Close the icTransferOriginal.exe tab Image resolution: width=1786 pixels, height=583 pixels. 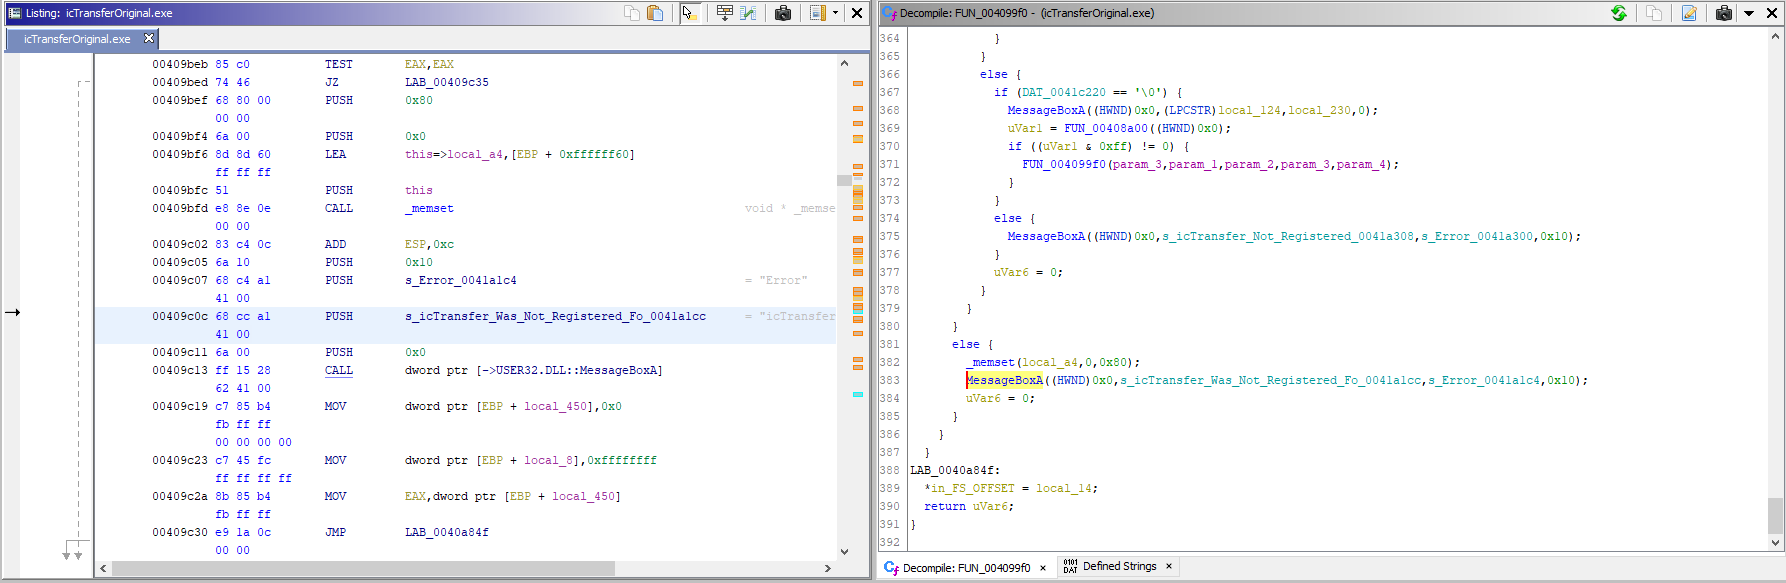pos(149,38)
